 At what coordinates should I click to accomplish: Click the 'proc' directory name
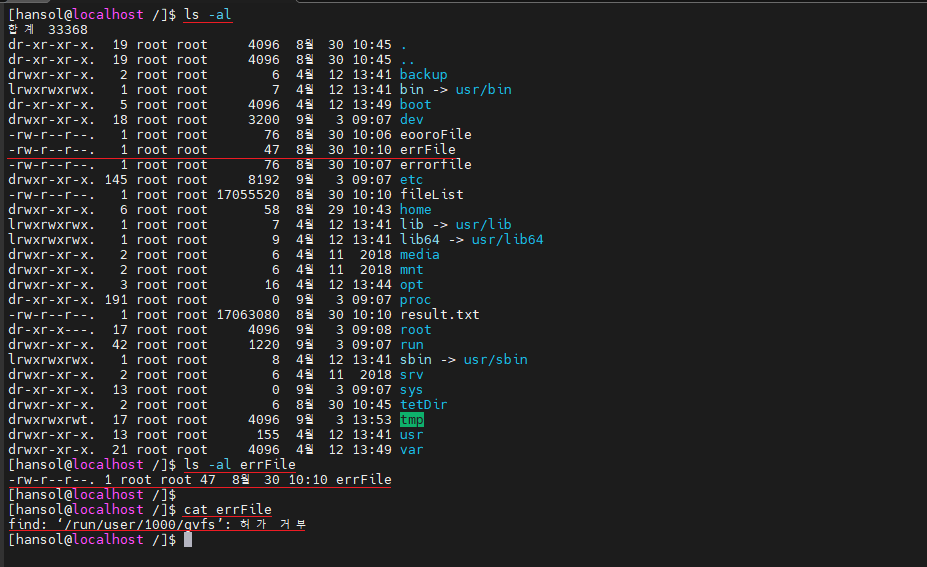tap(415, 300)
